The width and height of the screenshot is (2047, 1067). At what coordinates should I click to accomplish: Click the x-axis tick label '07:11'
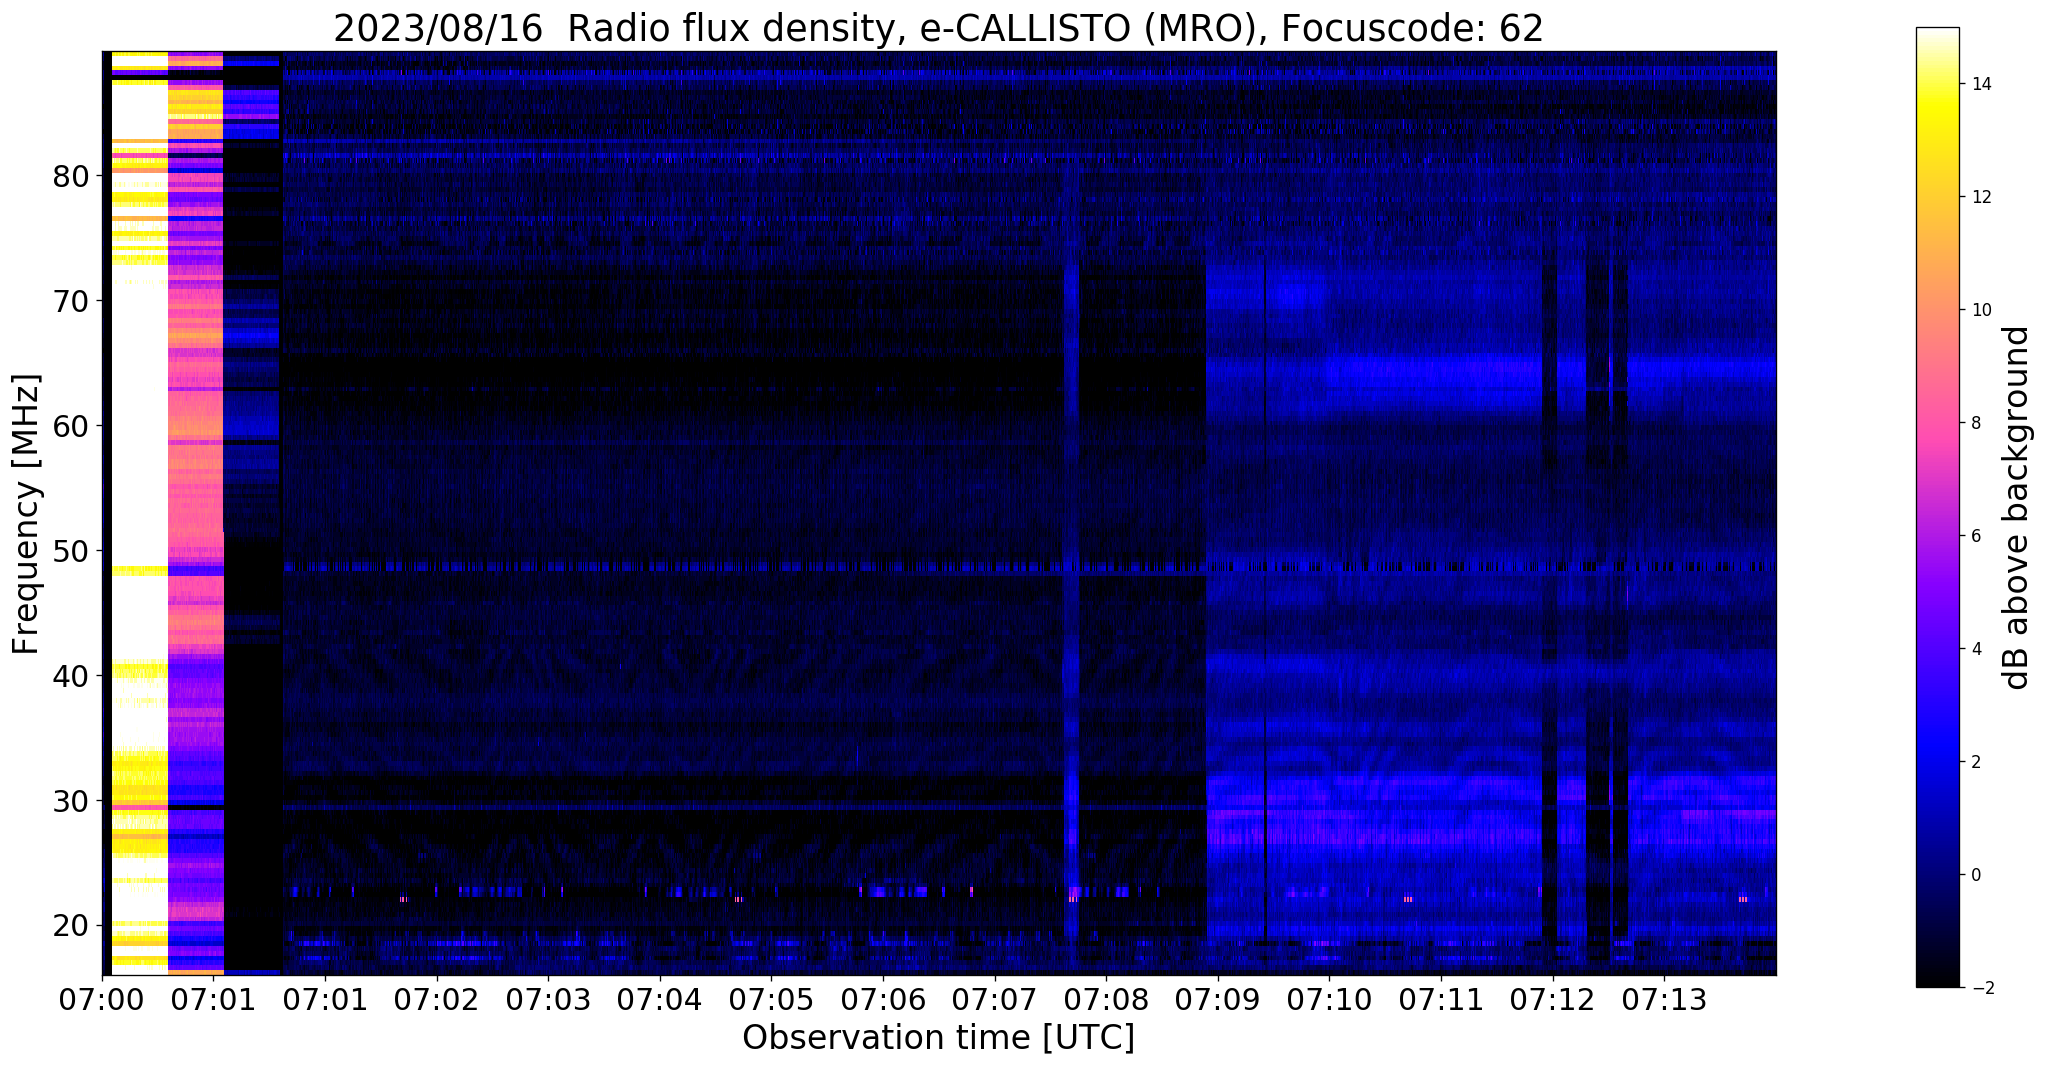tap(1441, 1001)
